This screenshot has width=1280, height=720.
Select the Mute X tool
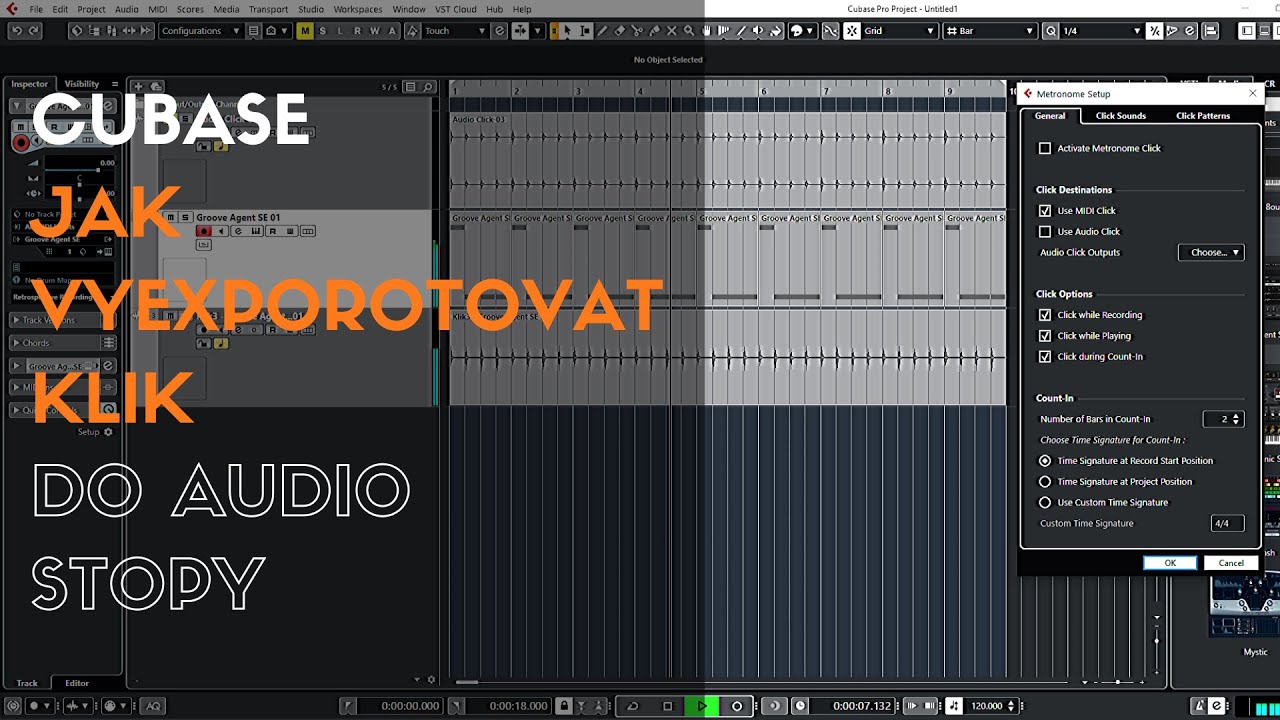672,31
